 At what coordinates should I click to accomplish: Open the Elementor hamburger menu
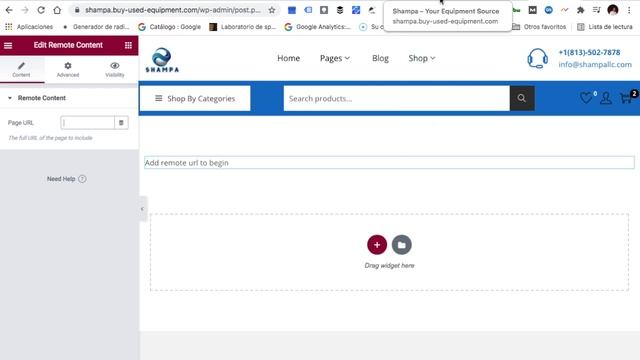tap(8, 45)
